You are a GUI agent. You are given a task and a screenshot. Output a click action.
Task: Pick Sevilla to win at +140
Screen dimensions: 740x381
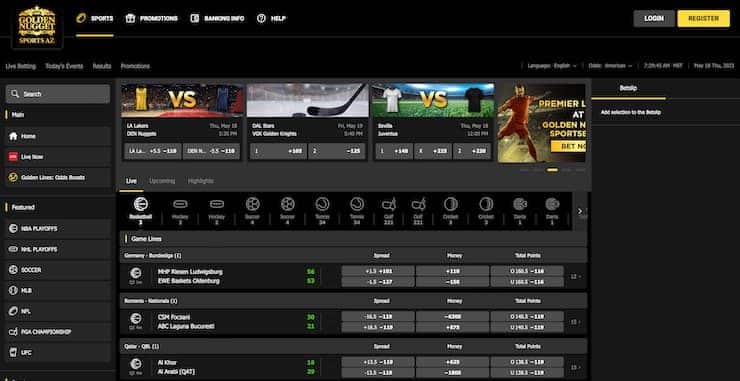394,152
